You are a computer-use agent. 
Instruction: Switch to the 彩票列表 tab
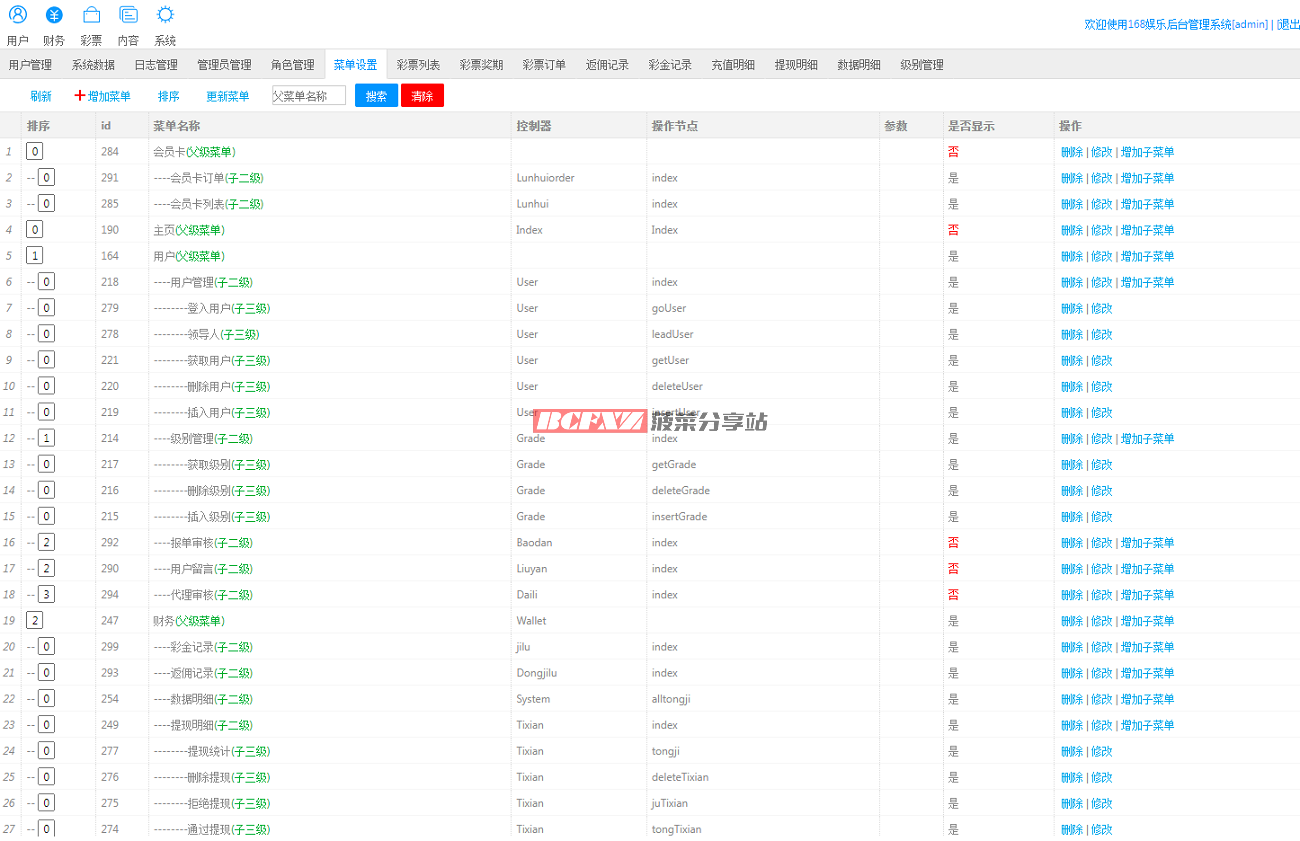(x=418, y=65)
